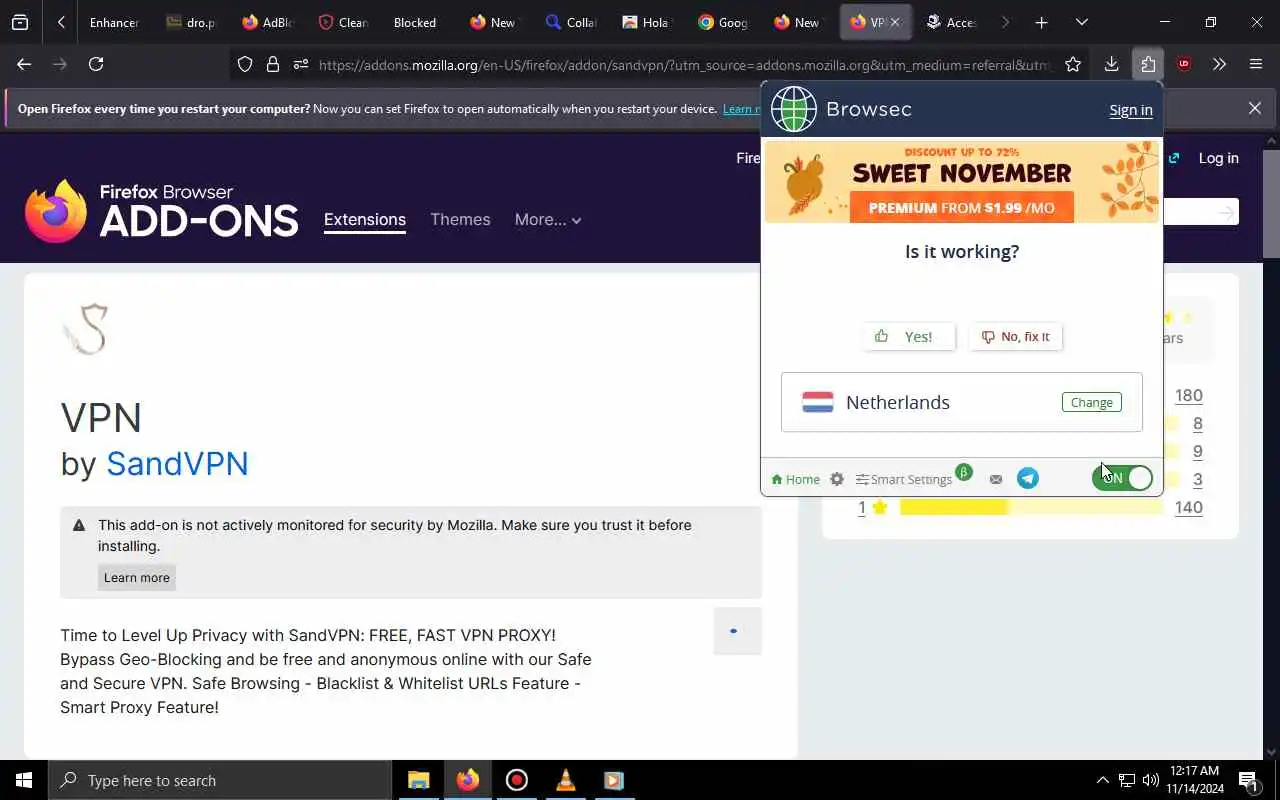Turn off the Browsec VPN switch

point(1122,478)
